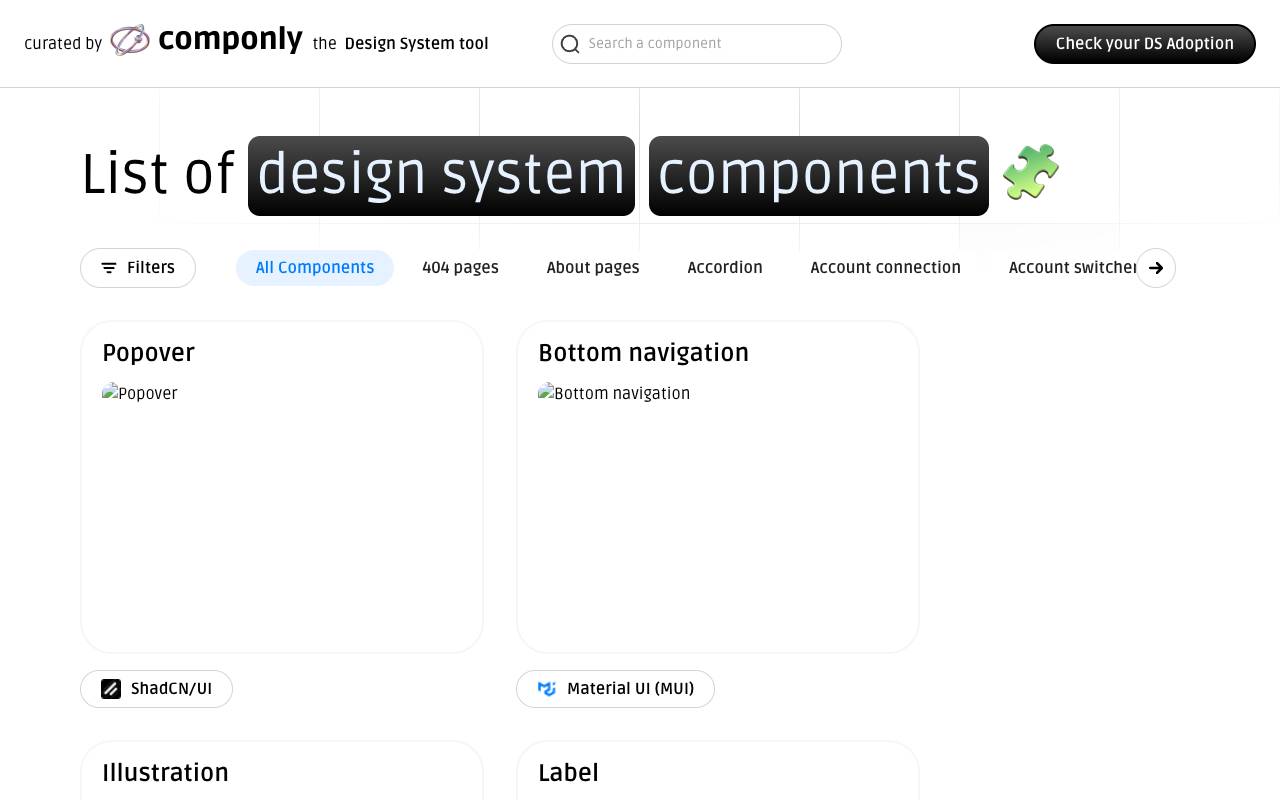Select the Account switcher category

pyautogui.click(x=1072, y=268)
